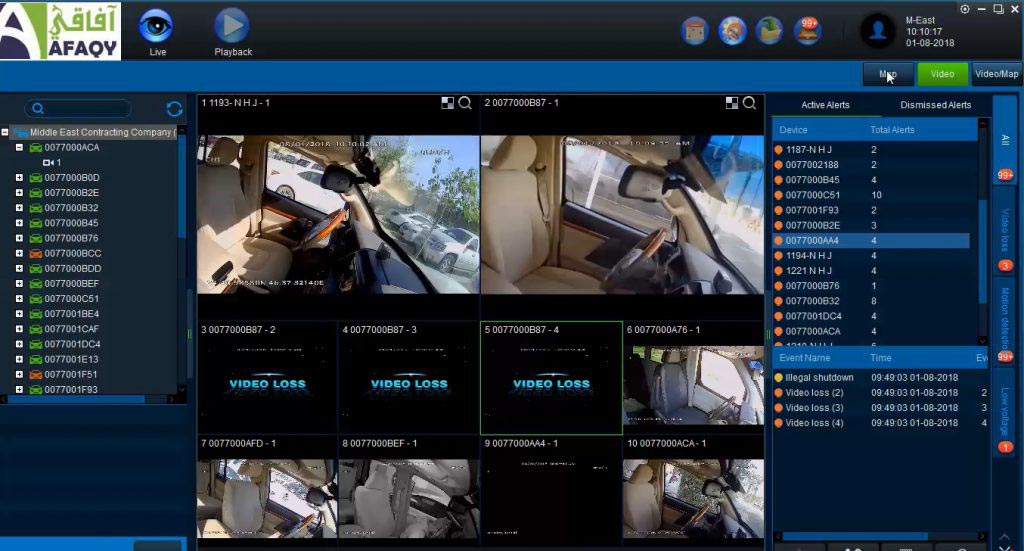
Task: Select the Video loss side tab
Action: (x=1005, y=232)
